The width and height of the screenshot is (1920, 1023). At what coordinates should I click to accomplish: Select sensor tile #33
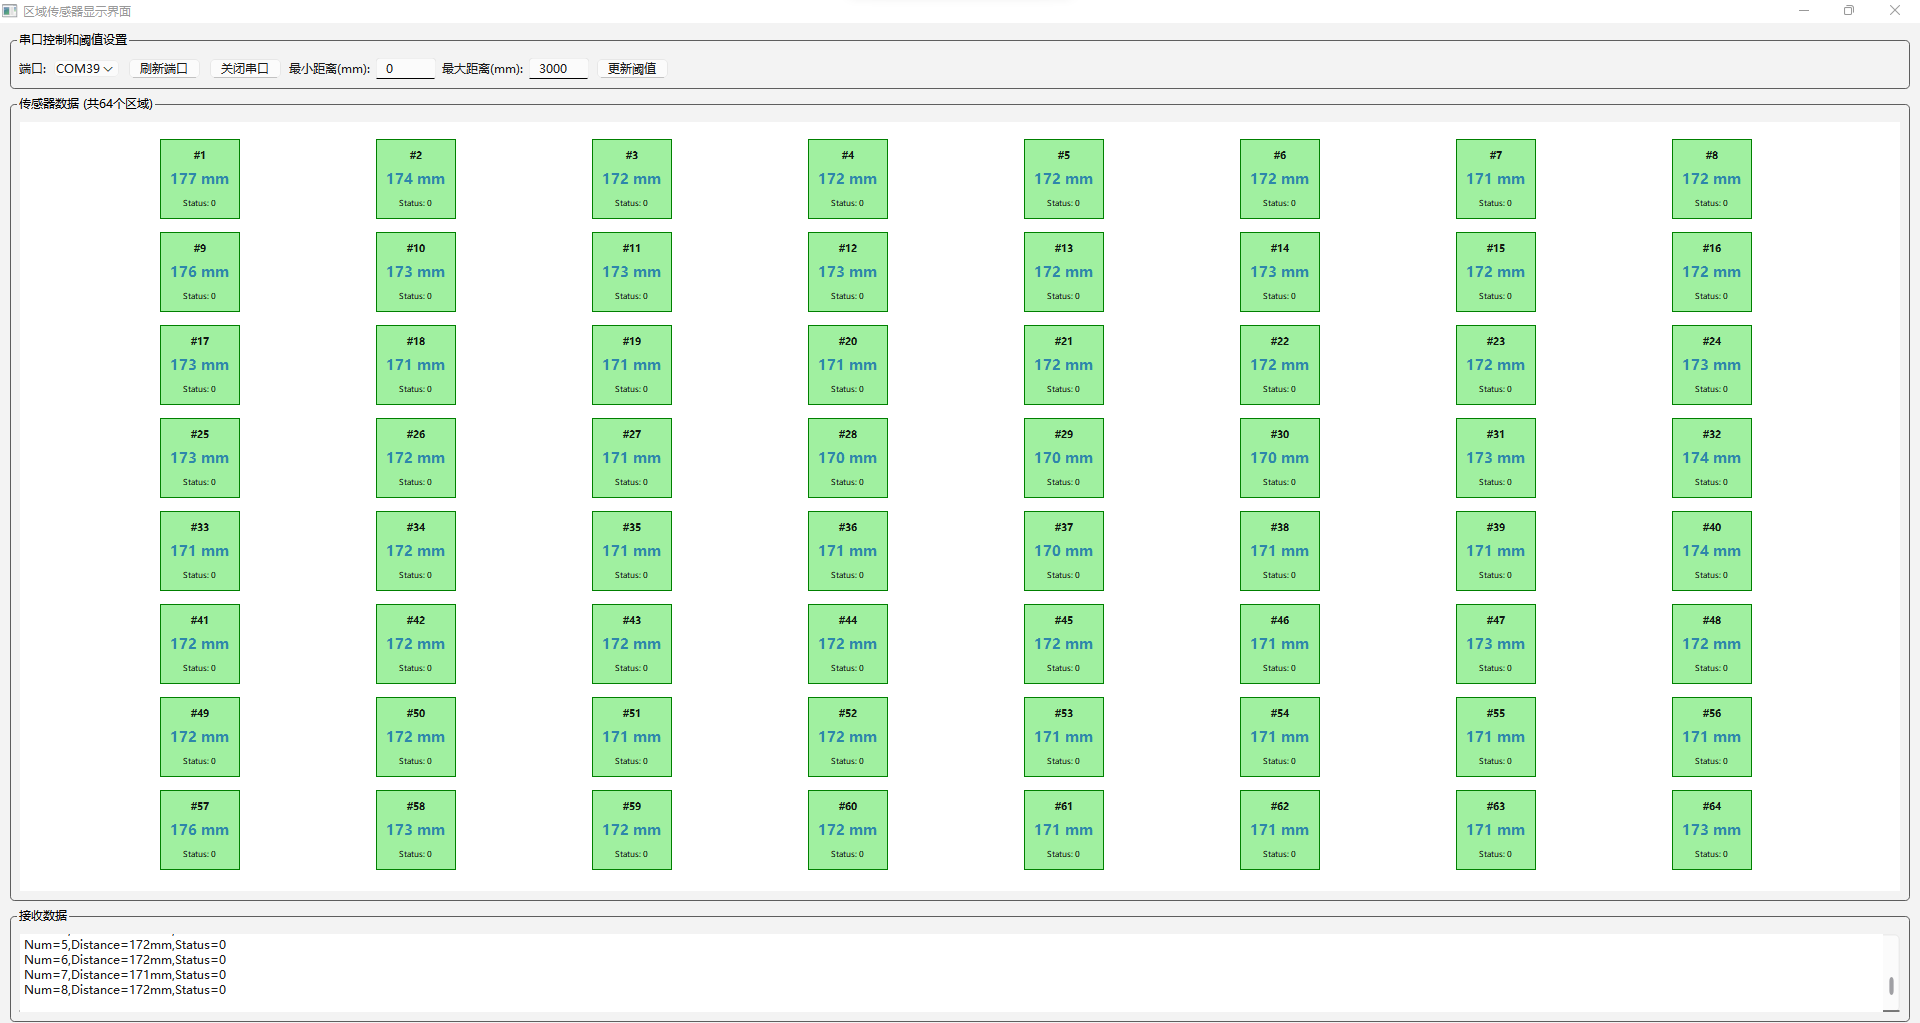click(200, 551)
